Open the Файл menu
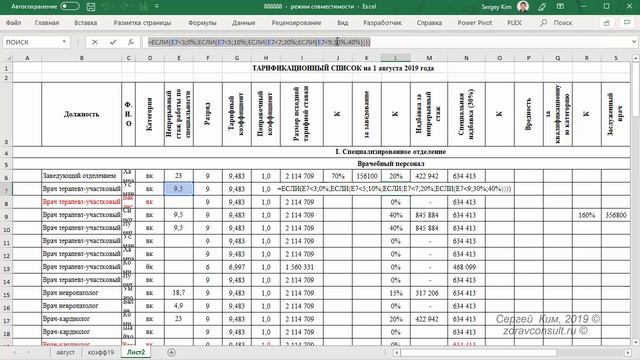This screenshot has height=360, width=640. tap(13, 23)
